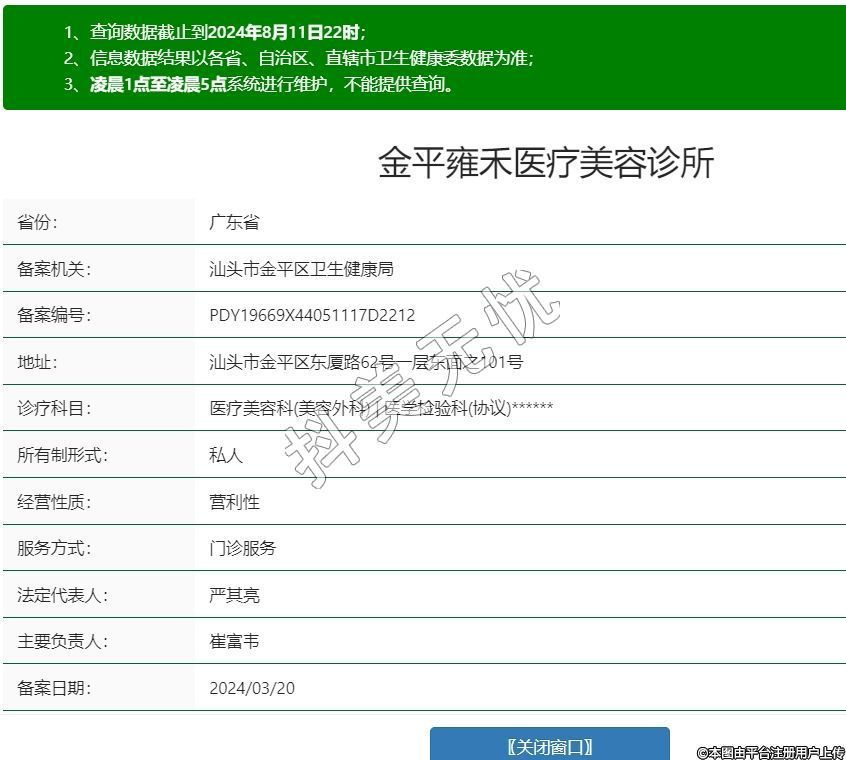The image size is (846, 760).
Task: Select the record number PDY19669X44051117D2212
Action: 312,316
